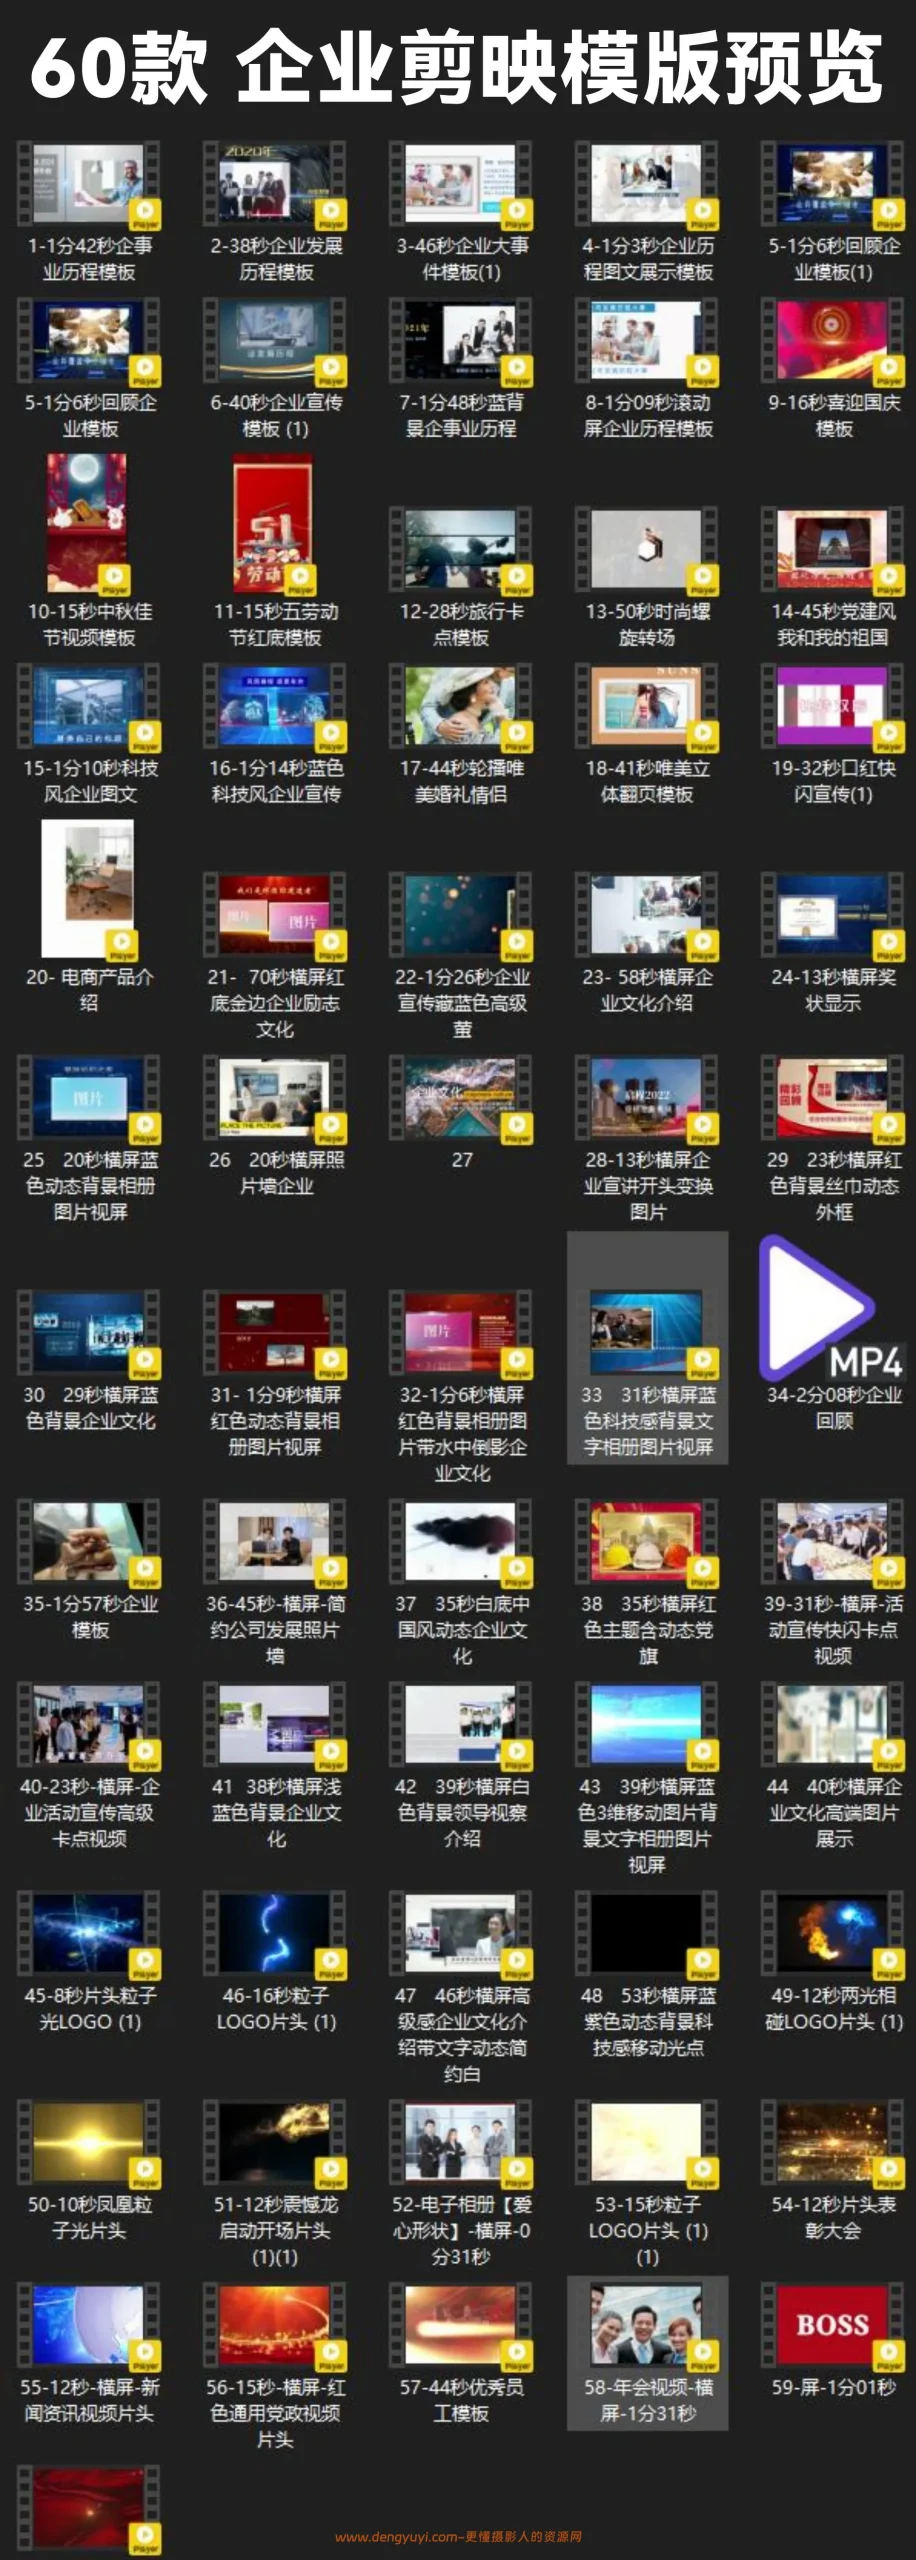916x2560 pixels.
Task: Open video file 14-45秒党建风我和我的祖国
Action: click(x=833, y=552)
